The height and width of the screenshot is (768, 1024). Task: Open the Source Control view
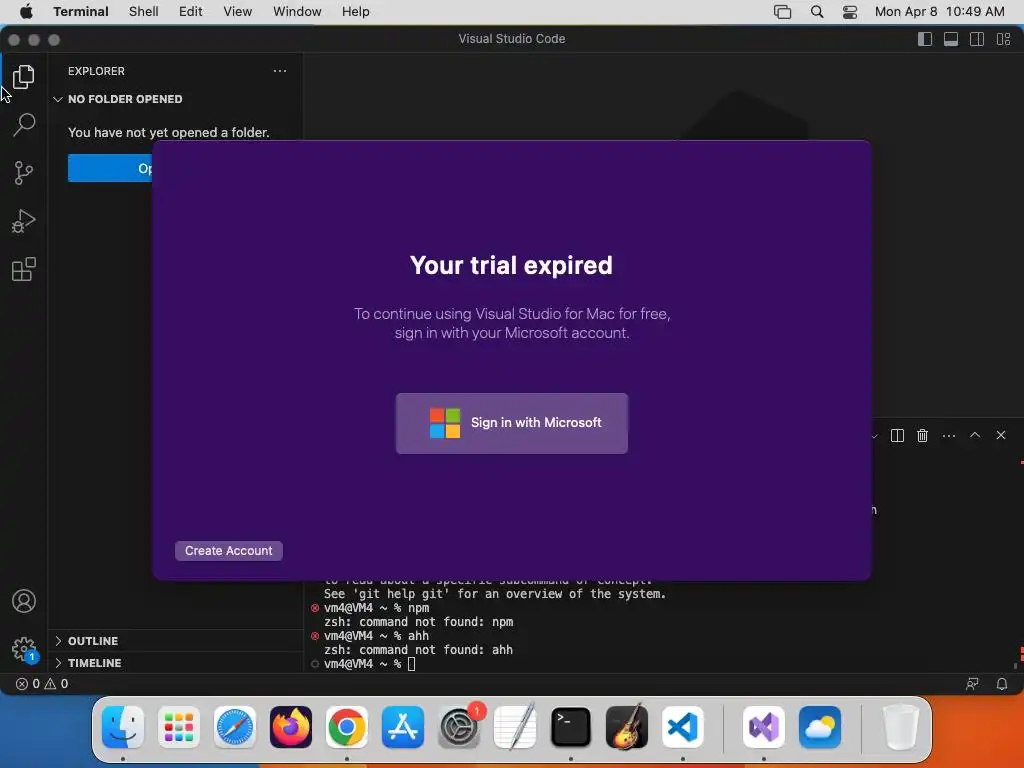coord(24,173)
